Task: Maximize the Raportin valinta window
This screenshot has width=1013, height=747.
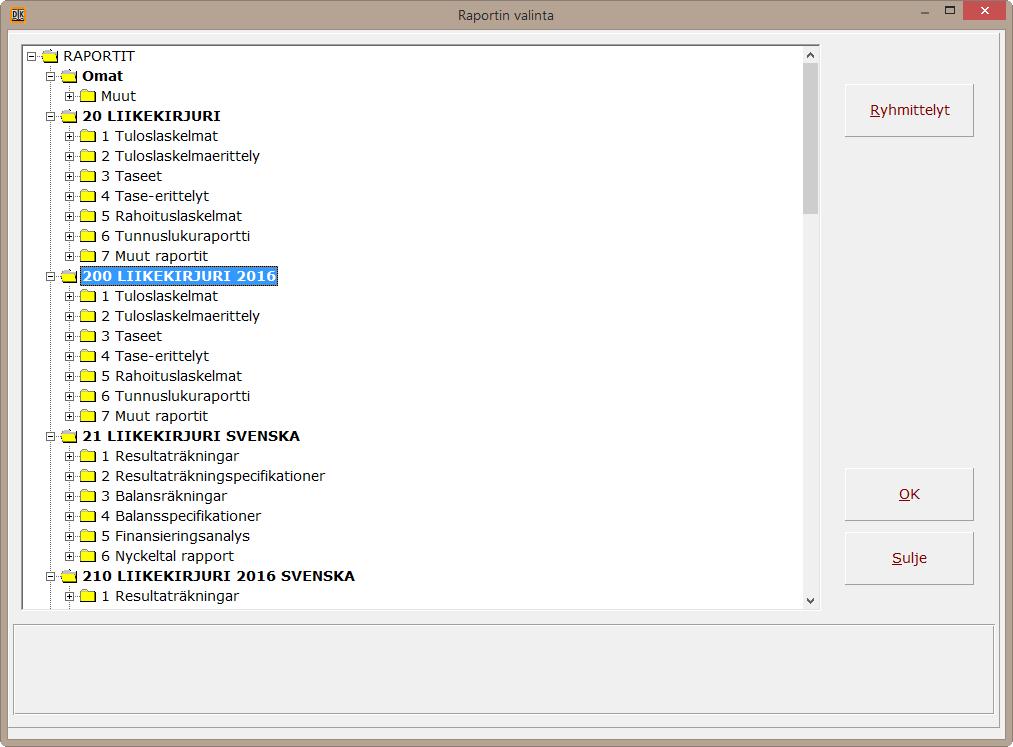Action: click(950, 10)
